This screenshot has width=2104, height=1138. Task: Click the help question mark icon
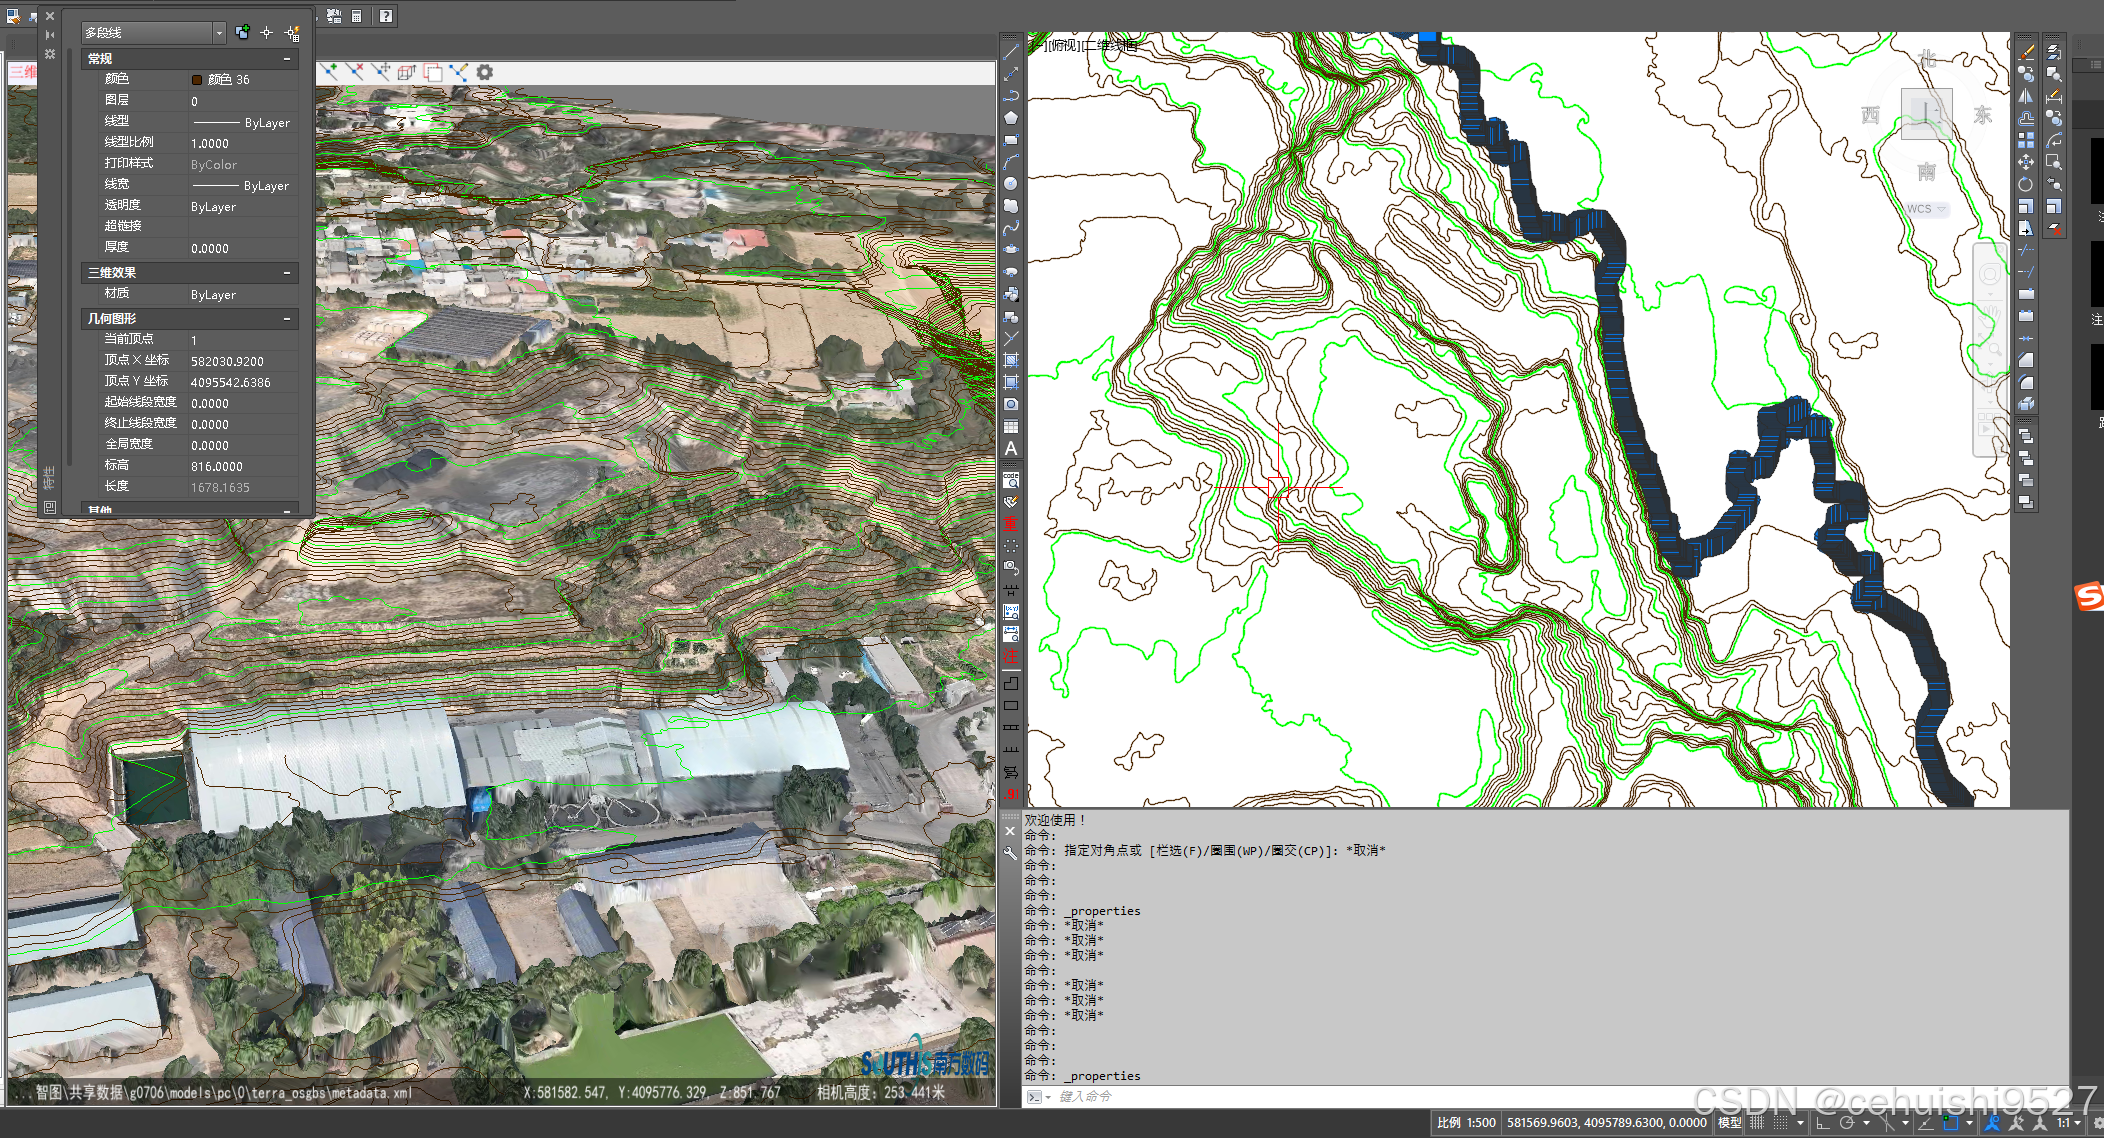tap(385, 16)
